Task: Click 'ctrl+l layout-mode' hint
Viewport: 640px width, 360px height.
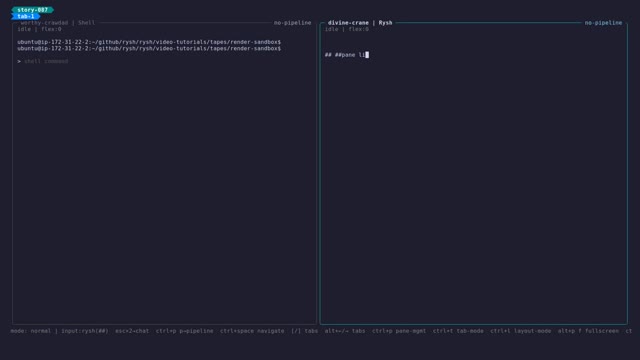Action: [521, 331]
